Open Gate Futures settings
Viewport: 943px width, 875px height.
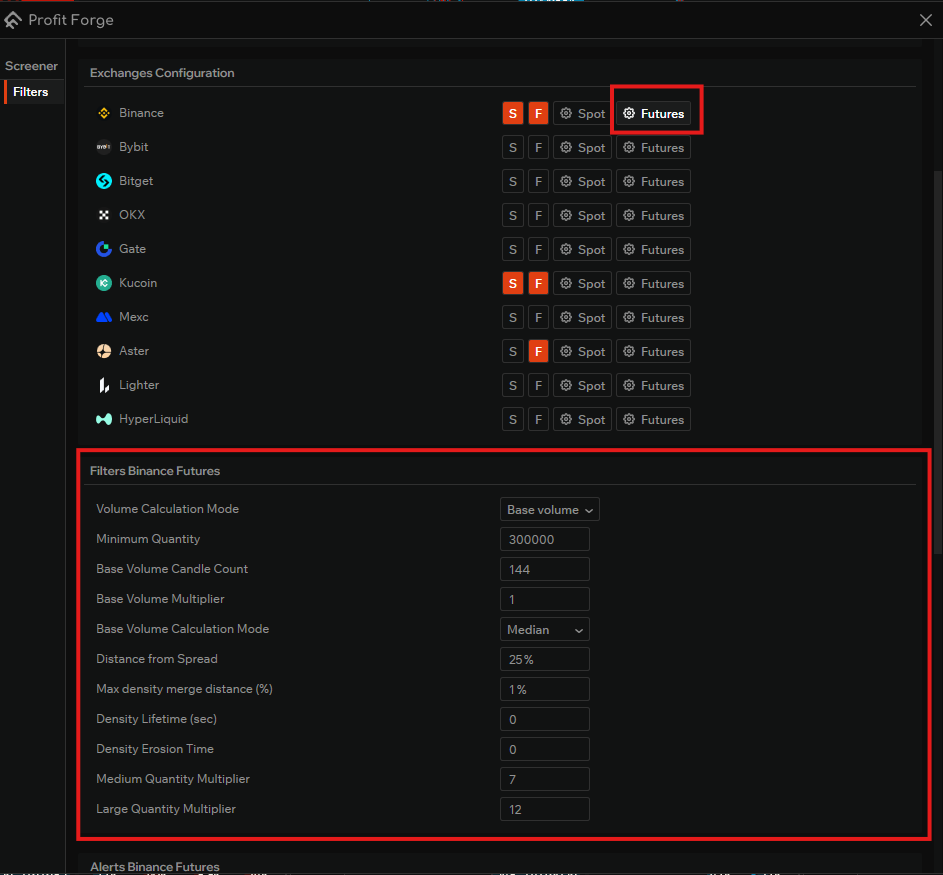653,250
